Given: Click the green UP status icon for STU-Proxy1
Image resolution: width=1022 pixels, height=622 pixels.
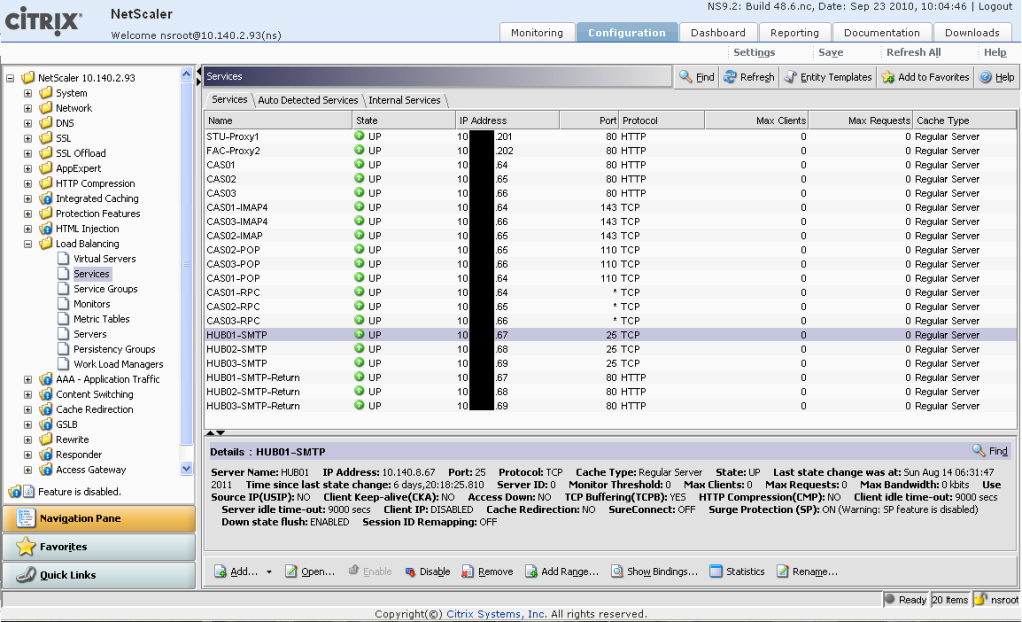Looking at the screenshot, I should [x=359, y=136].
